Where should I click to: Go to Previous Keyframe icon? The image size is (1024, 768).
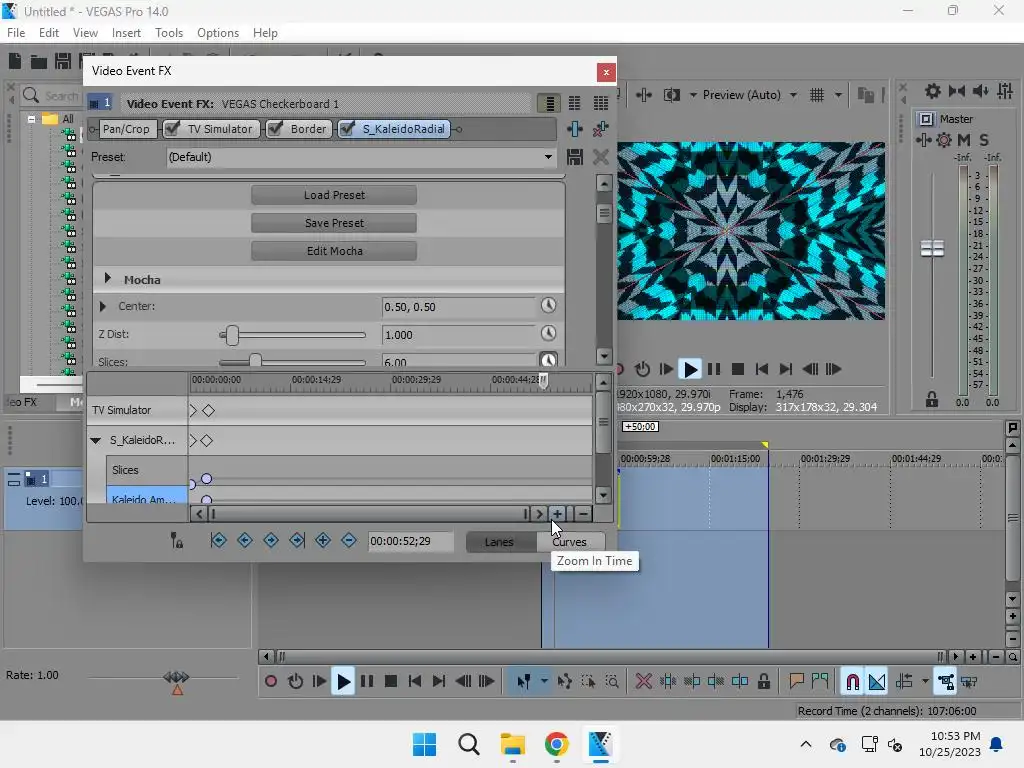pos(245,540)
